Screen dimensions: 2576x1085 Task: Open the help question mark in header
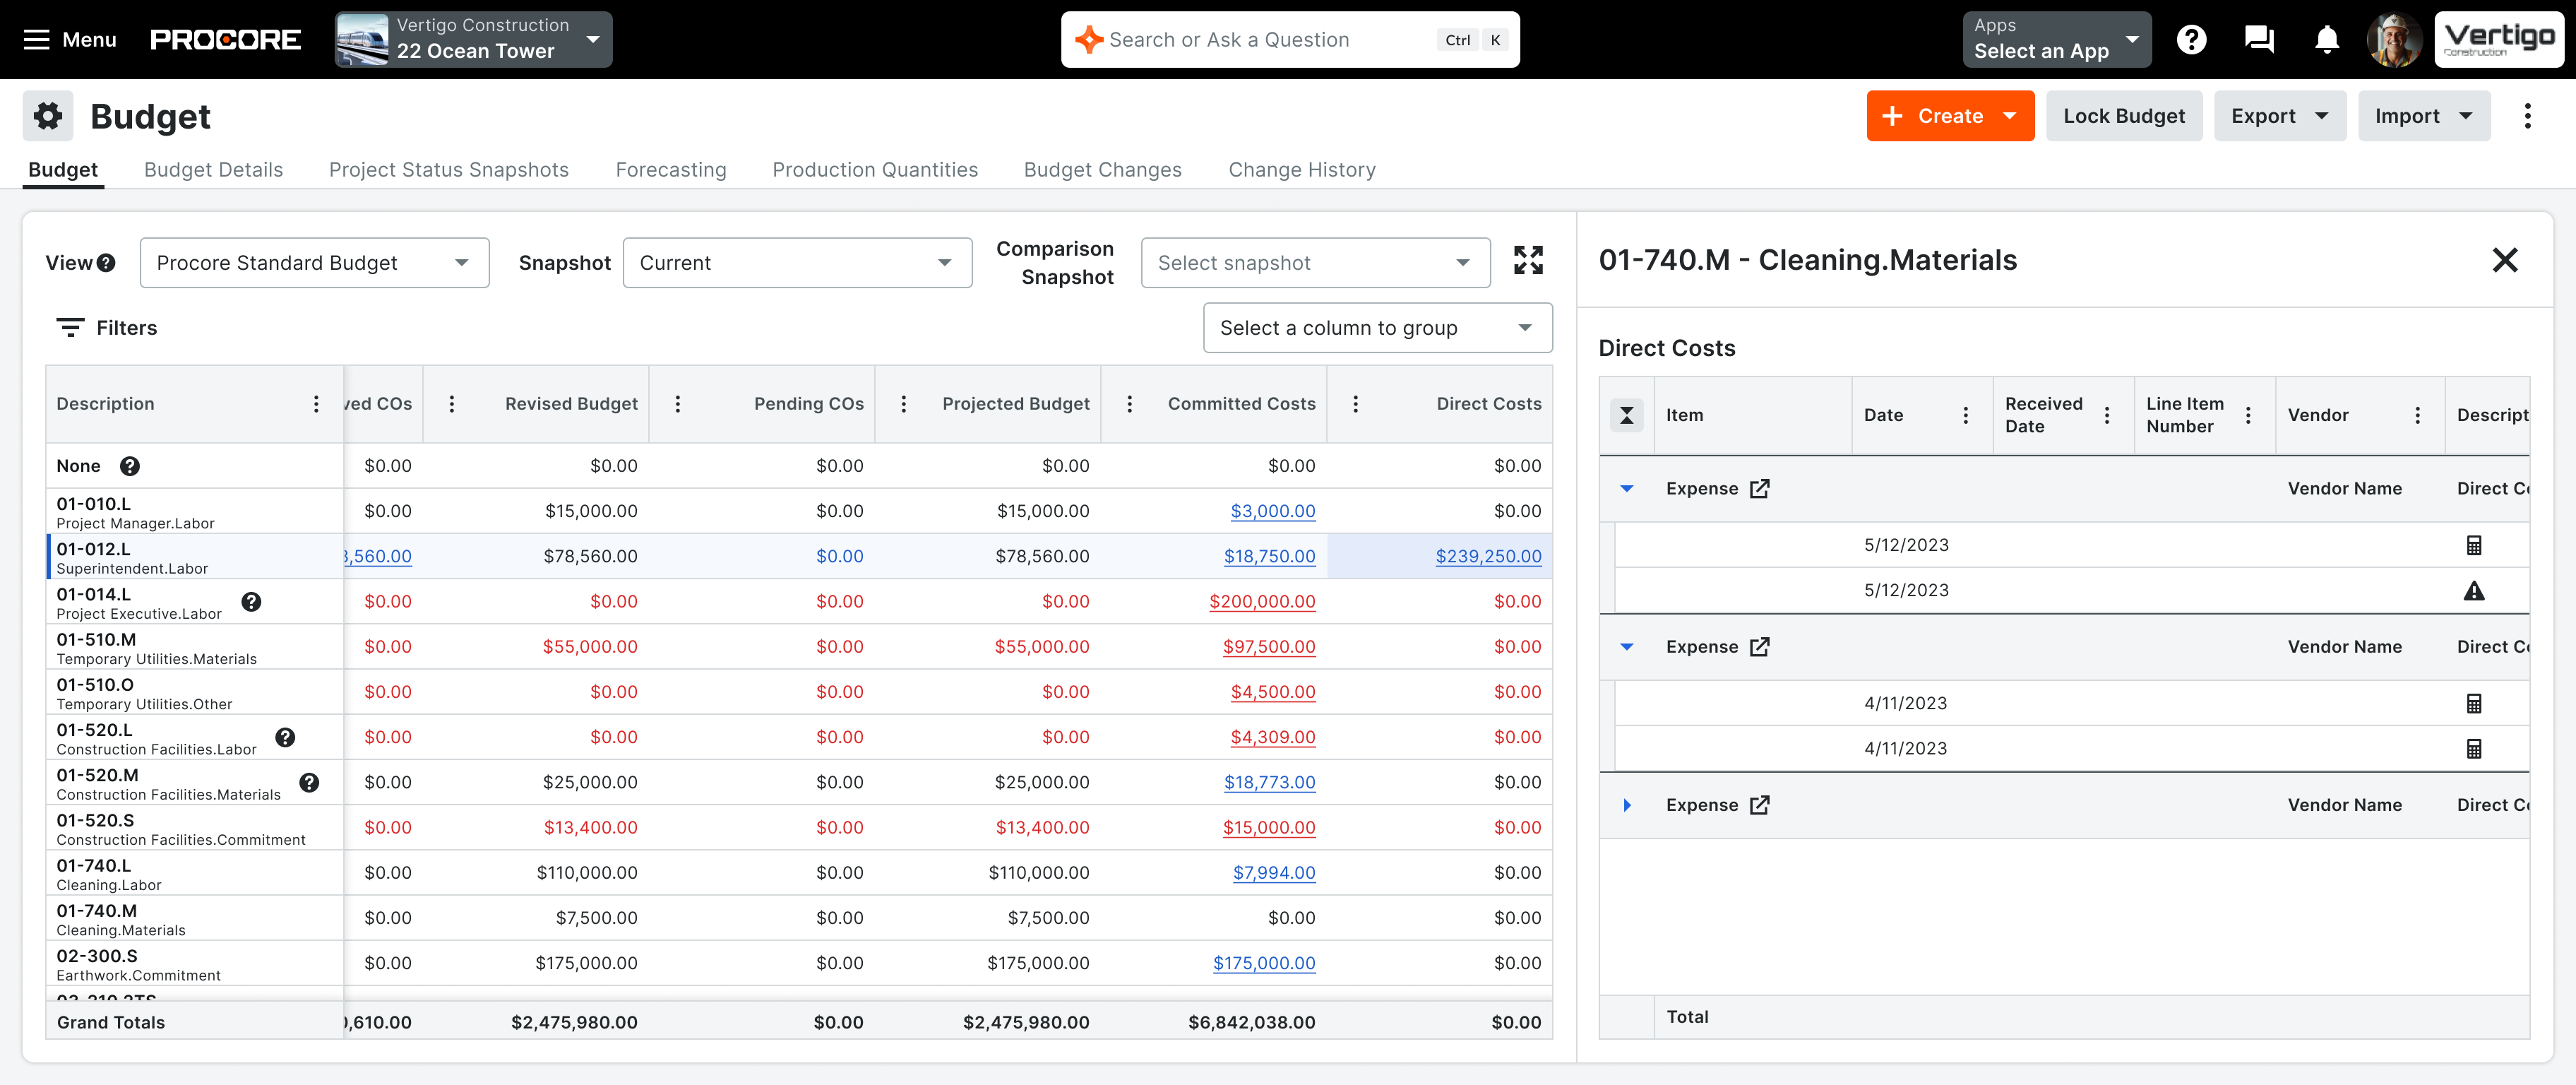click(x=2191, y=40)
